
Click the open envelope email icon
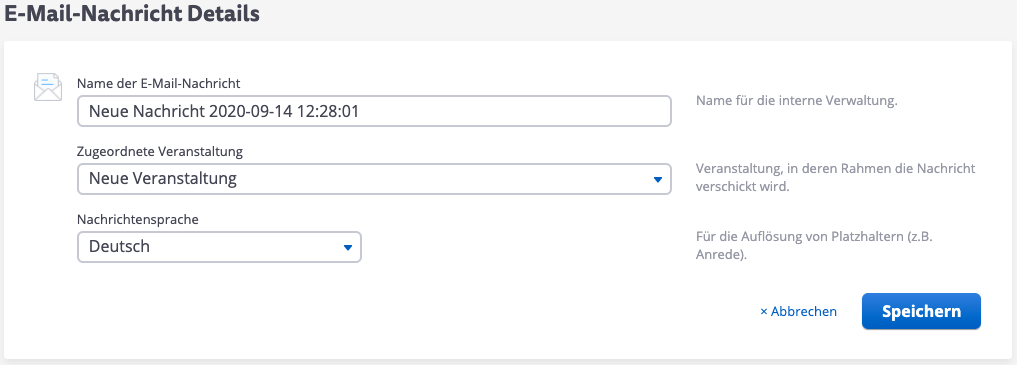coord(48,87)
